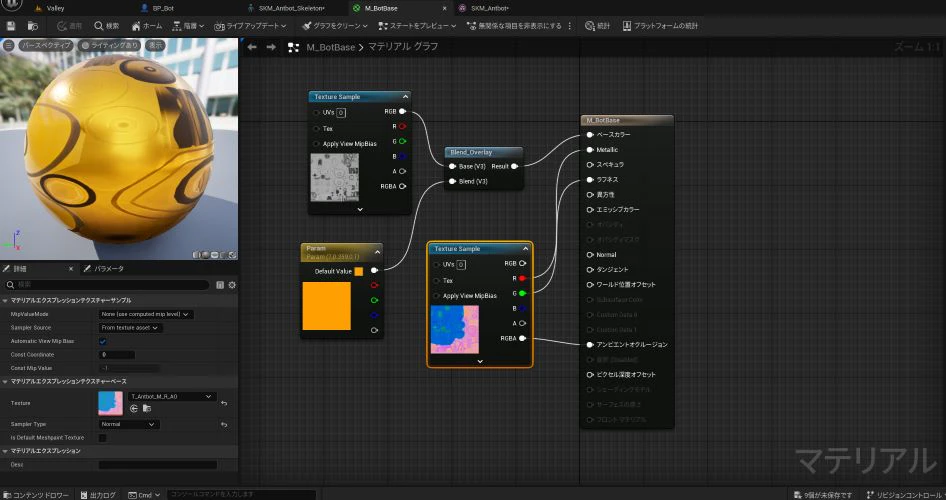Click the Param node large orange preview
This screenshot has width=946, height=500.
[x=326, y=306]
